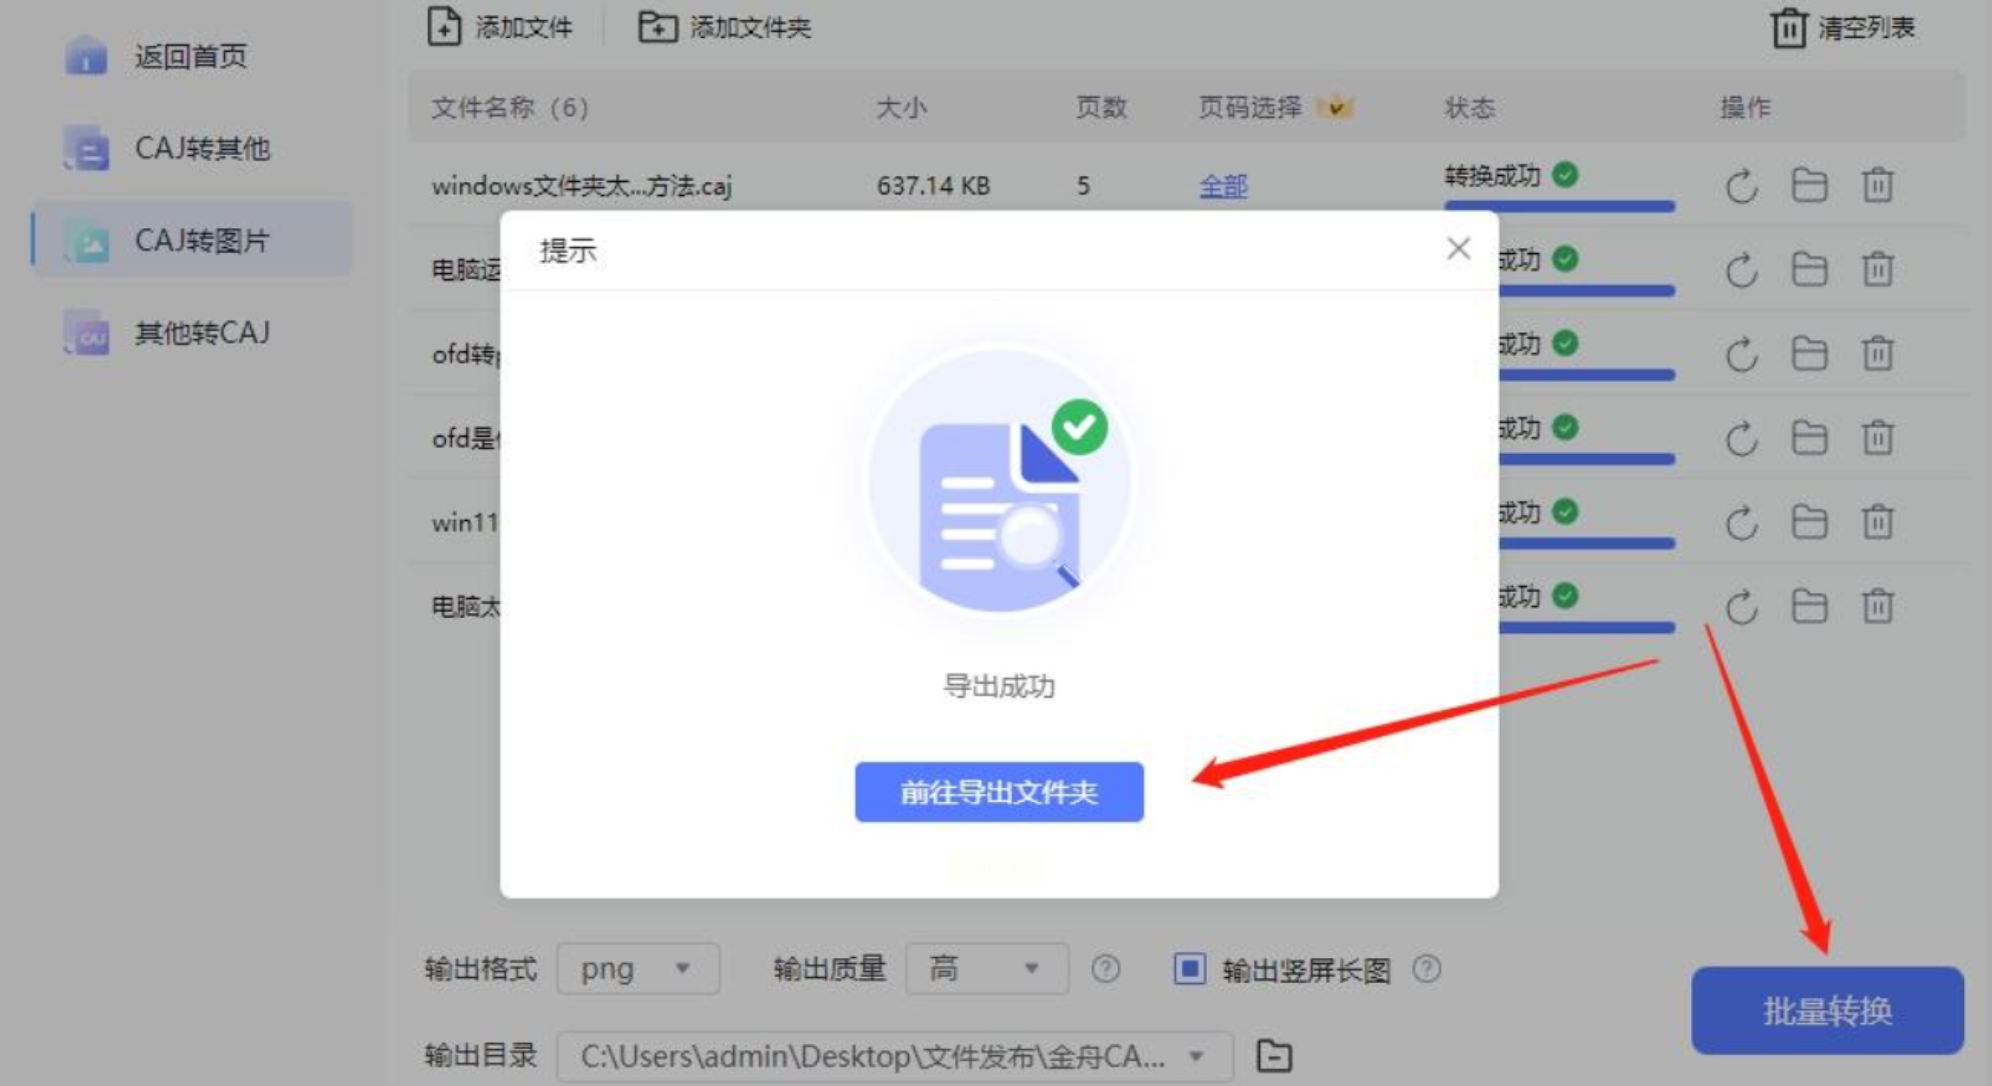Retry conversion for windows文件夹 caj file
Screen dimensions: 1992x1086
(1741, 186)
